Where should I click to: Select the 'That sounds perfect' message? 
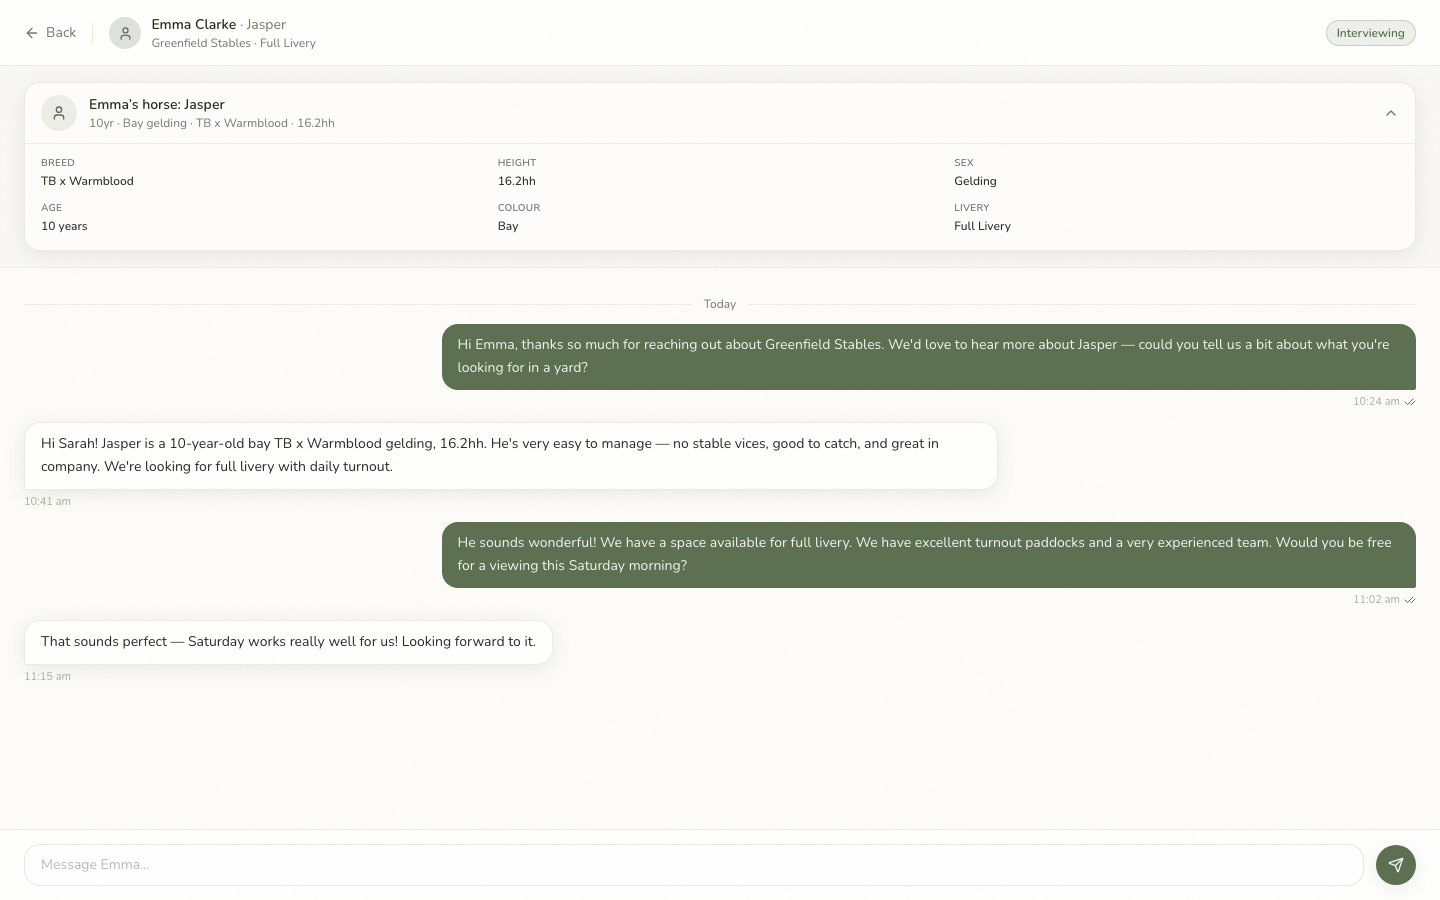288,642
